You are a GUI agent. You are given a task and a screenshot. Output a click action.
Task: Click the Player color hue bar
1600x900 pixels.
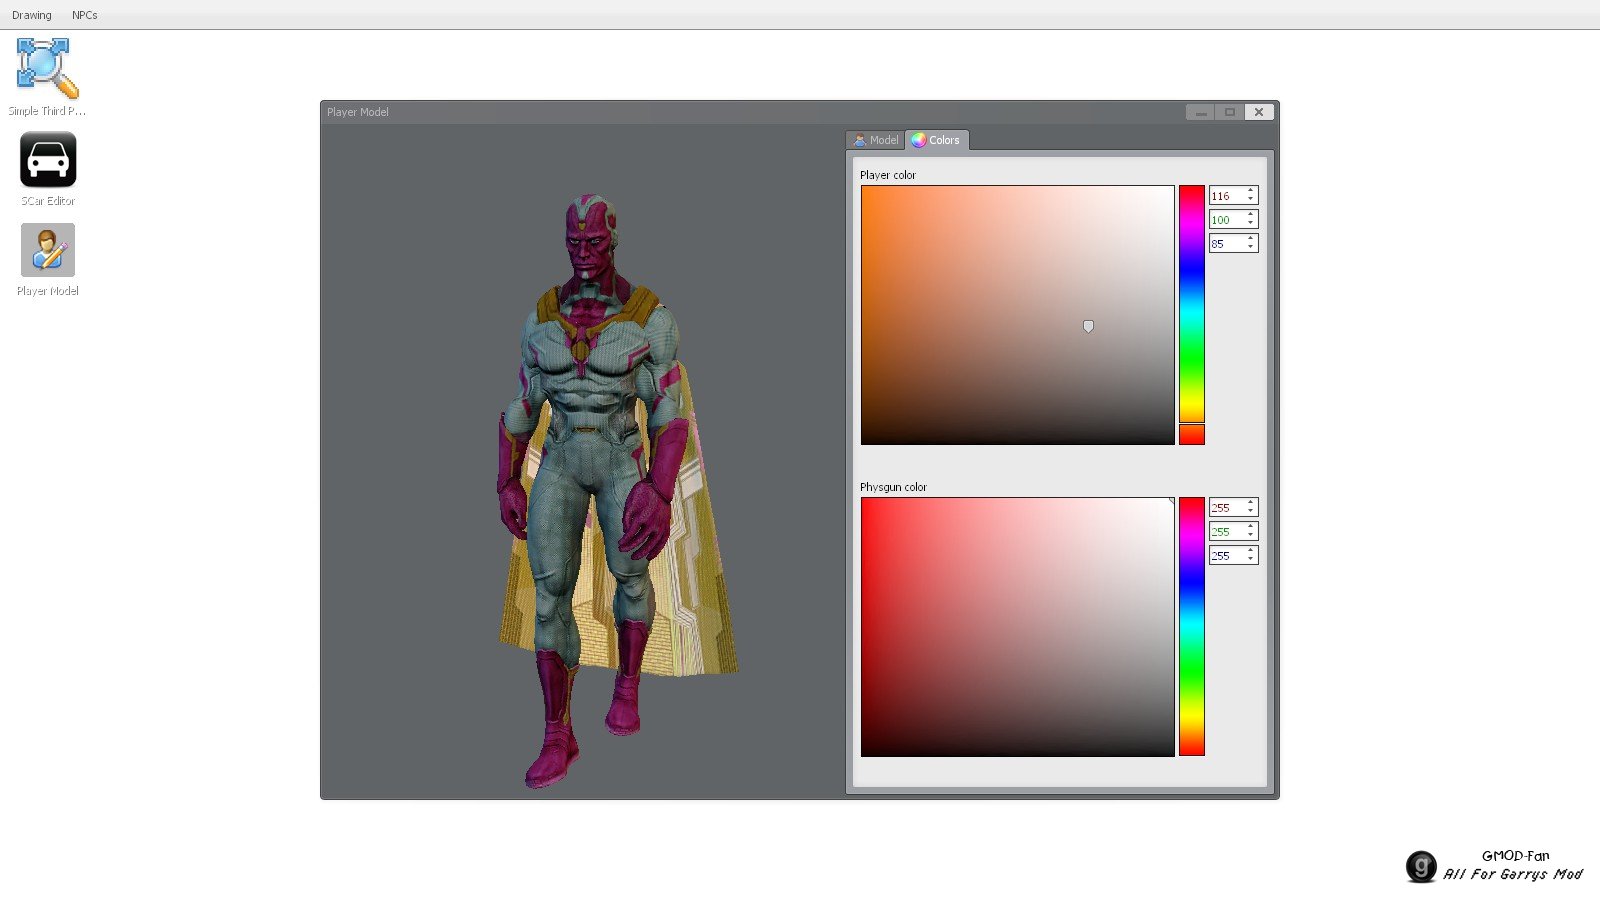pyautogui.click(x=1192, y=315)
